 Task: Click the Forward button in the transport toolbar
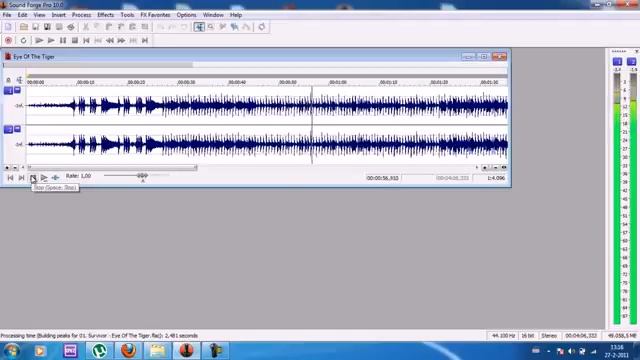click(x=121, y=40)
